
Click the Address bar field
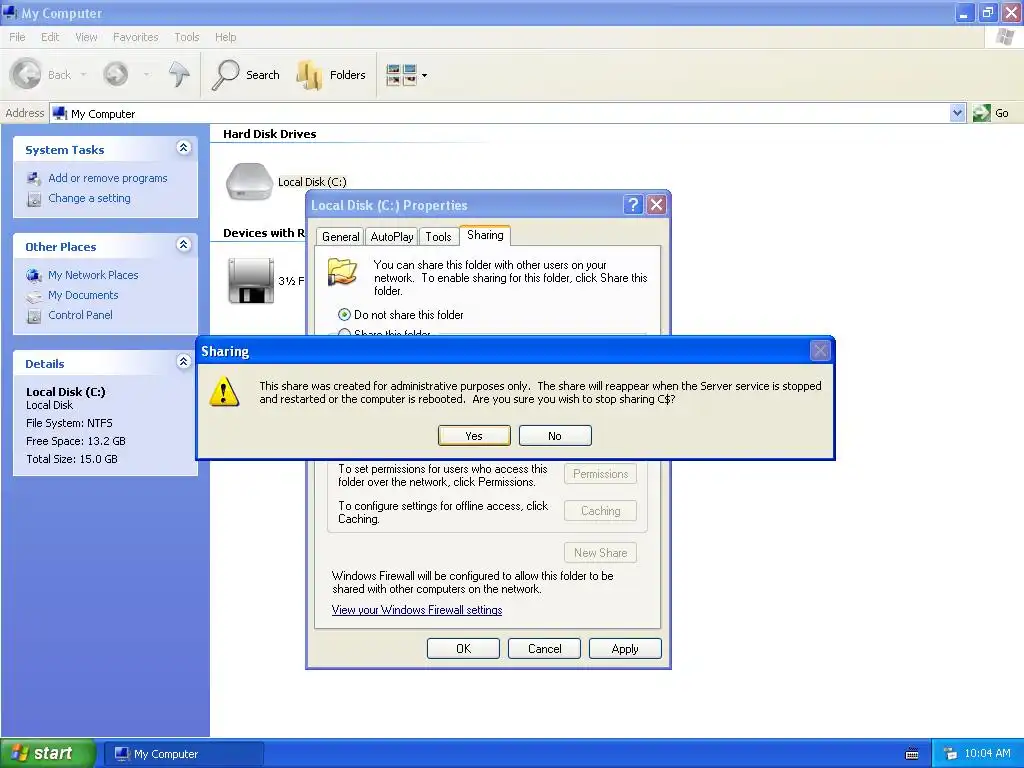[500, 114]
